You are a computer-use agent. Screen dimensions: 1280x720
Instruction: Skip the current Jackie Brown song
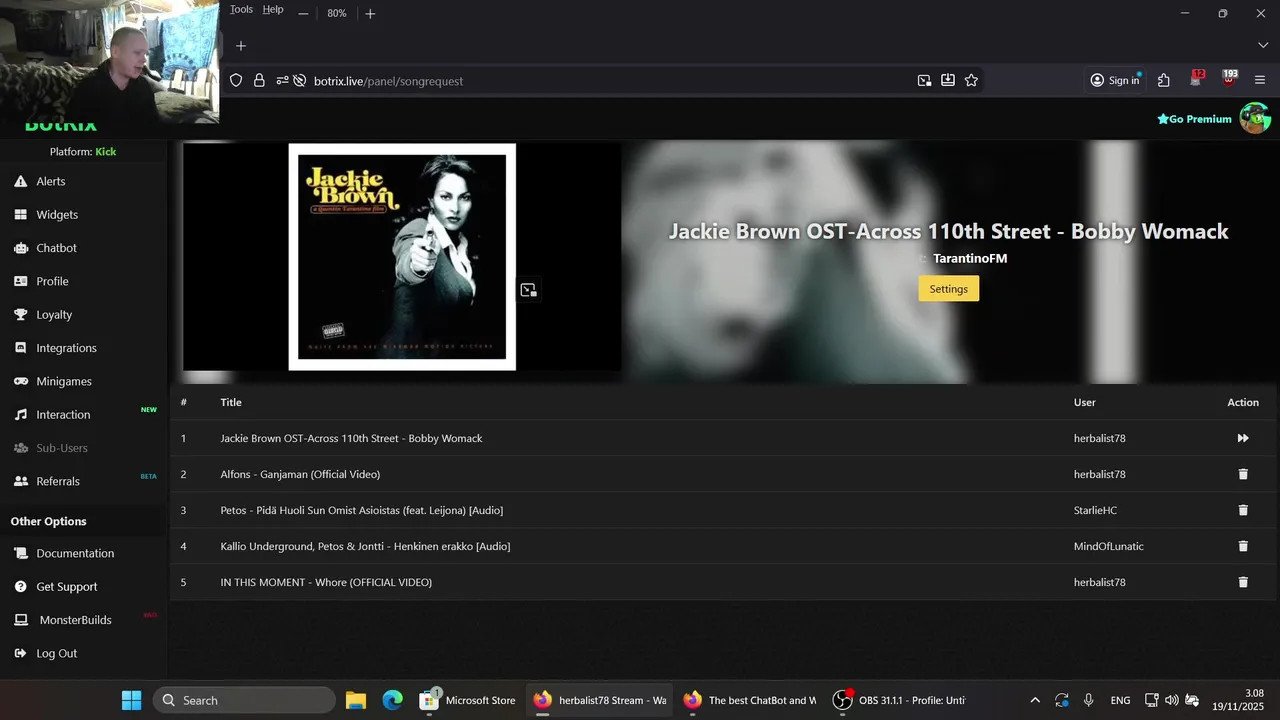(1243, 438)
